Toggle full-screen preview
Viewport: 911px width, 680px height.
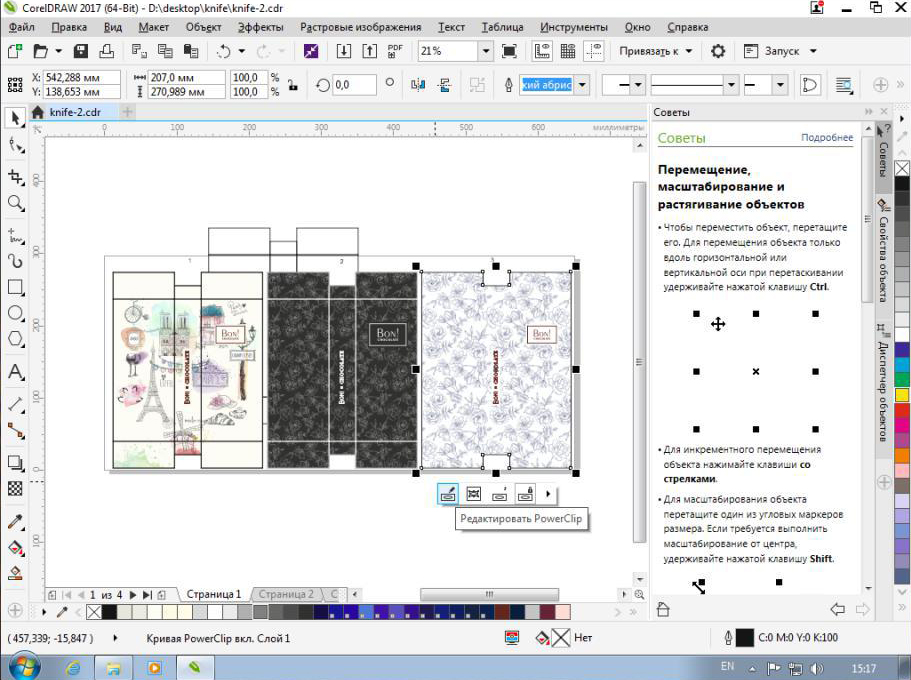point(510,51)
